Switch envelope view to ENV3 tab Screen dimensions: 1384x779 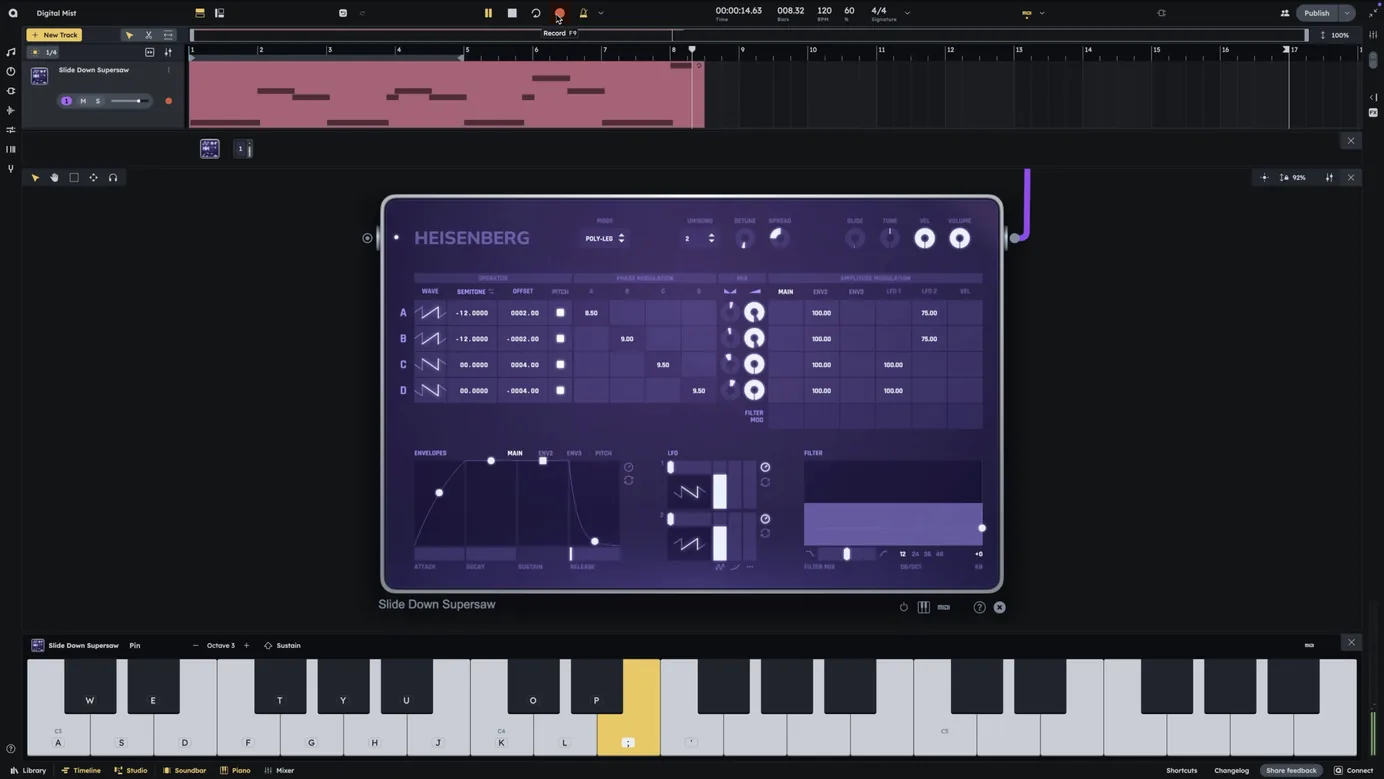(x=574, y=453)
